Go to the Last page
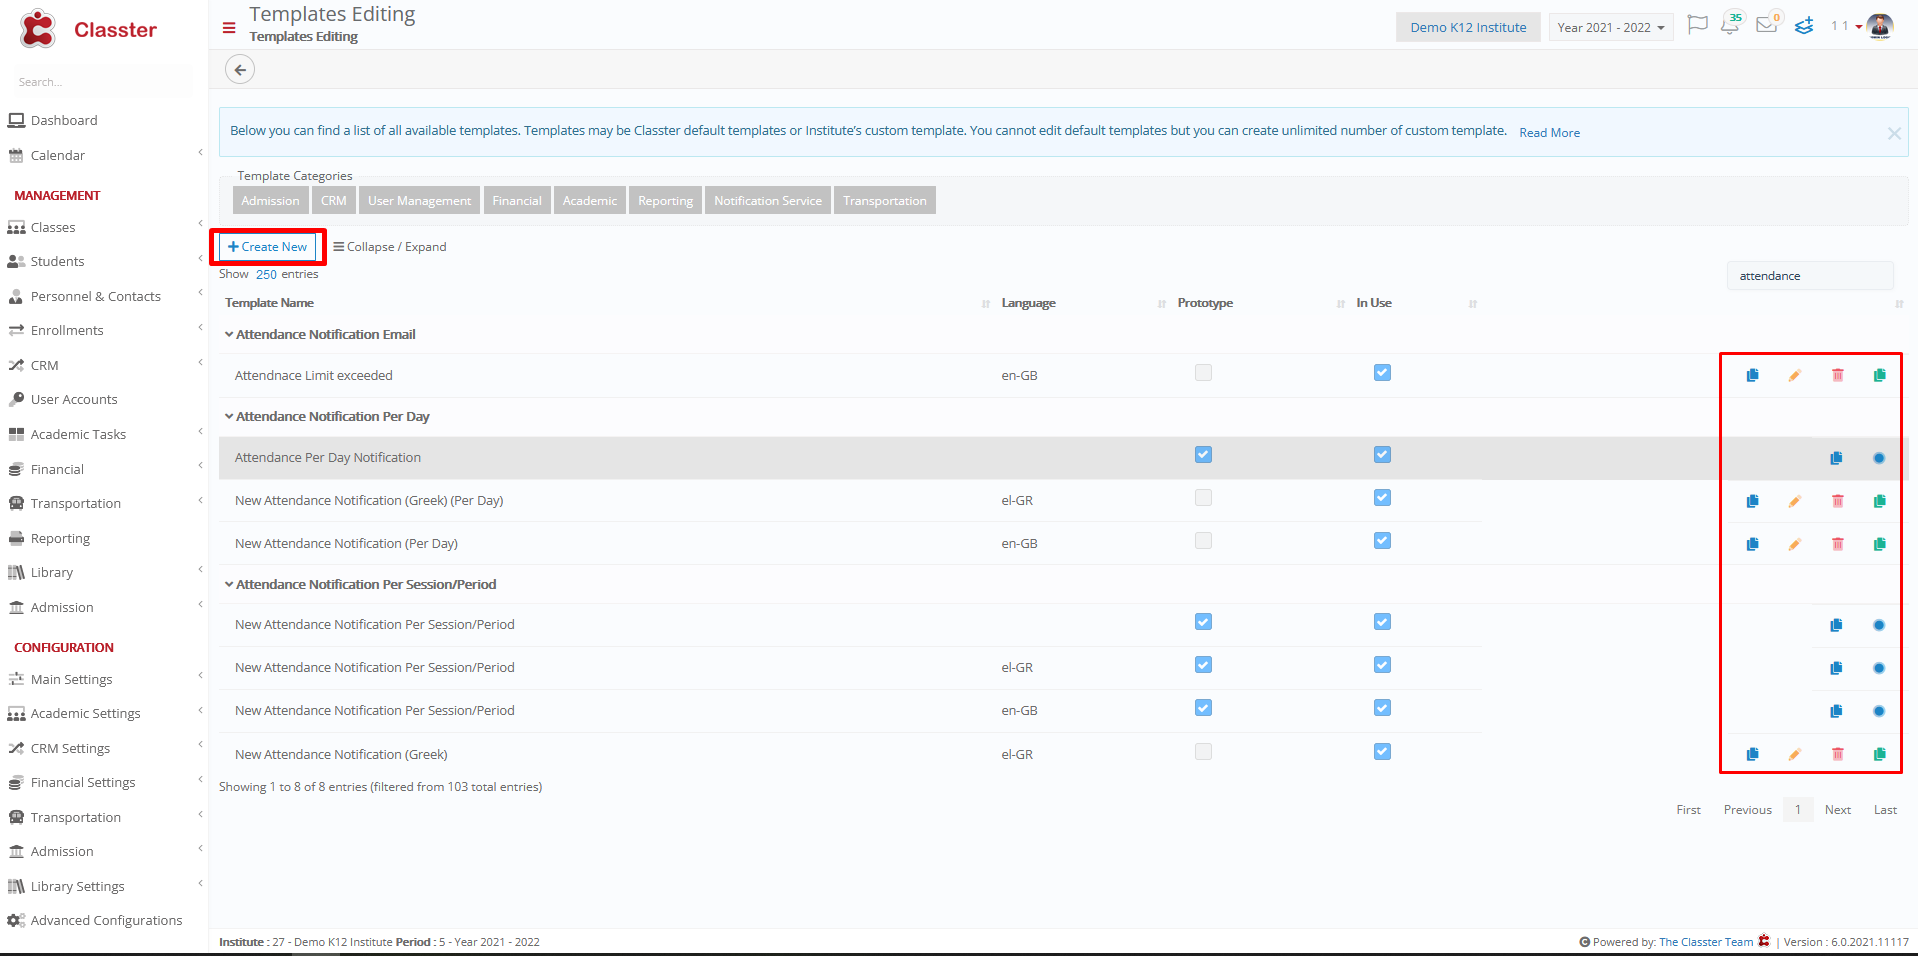This screenshot has height=956, width=1918. click(1885, 810)
